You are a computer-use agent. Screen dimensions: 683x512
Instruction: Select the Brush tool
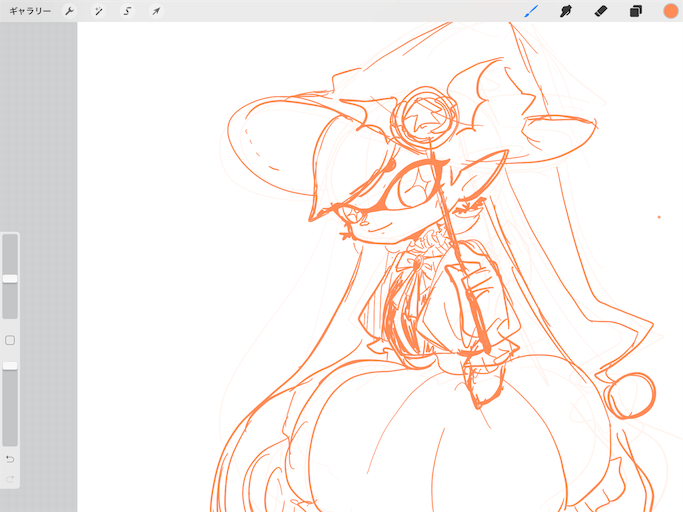[x=531, y=11]
